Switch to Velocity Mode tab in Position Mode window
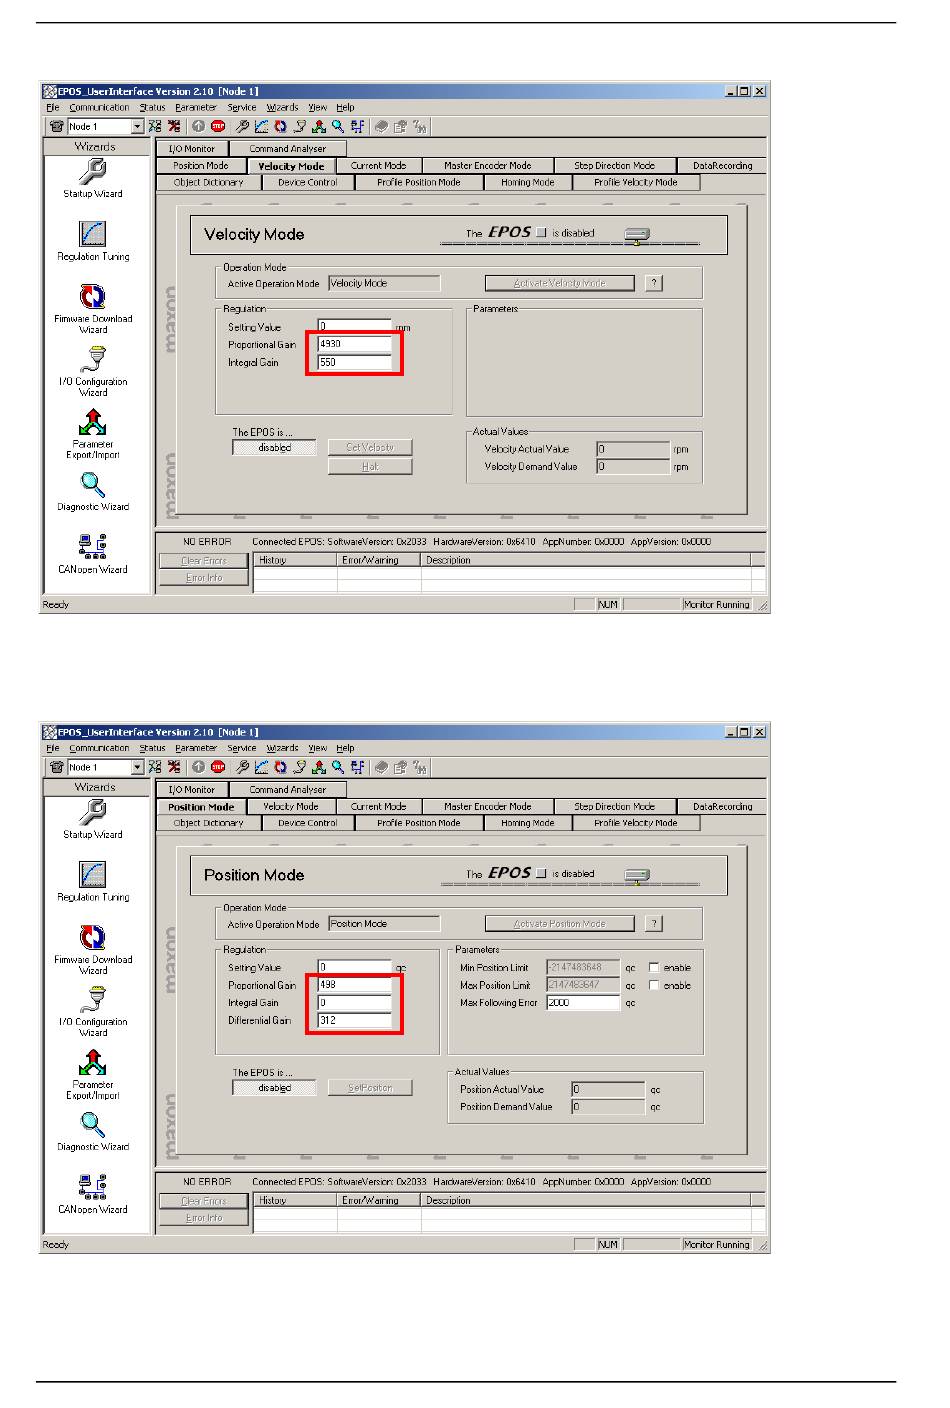The width and height of the screenshot is (950, 1408). pos(290,806)
